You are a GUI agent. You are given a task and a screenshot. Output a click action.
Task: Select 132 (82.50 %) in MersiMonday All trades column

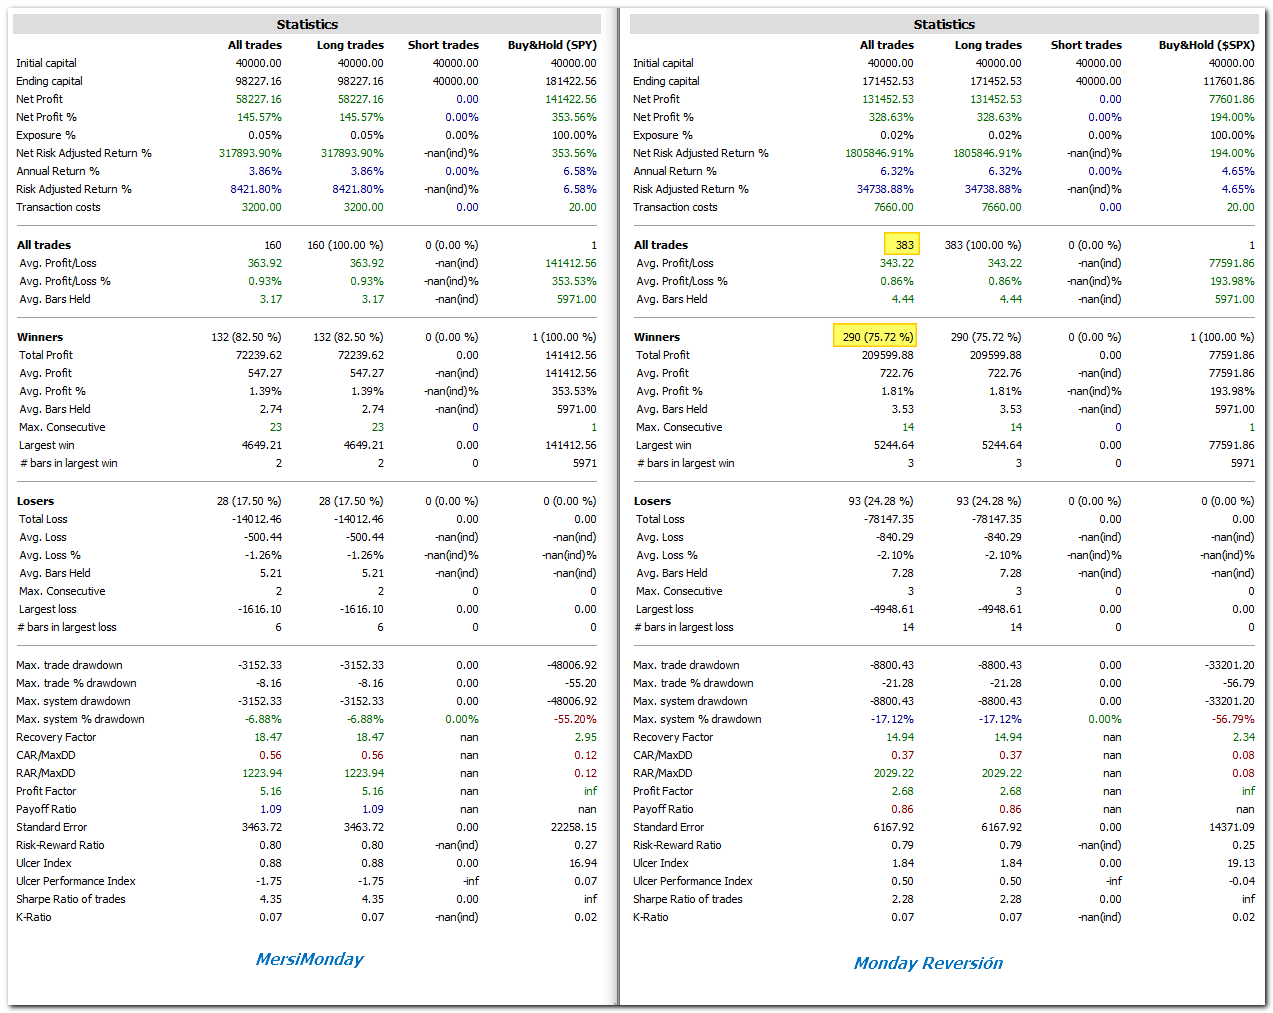click(x=246, y=337)
